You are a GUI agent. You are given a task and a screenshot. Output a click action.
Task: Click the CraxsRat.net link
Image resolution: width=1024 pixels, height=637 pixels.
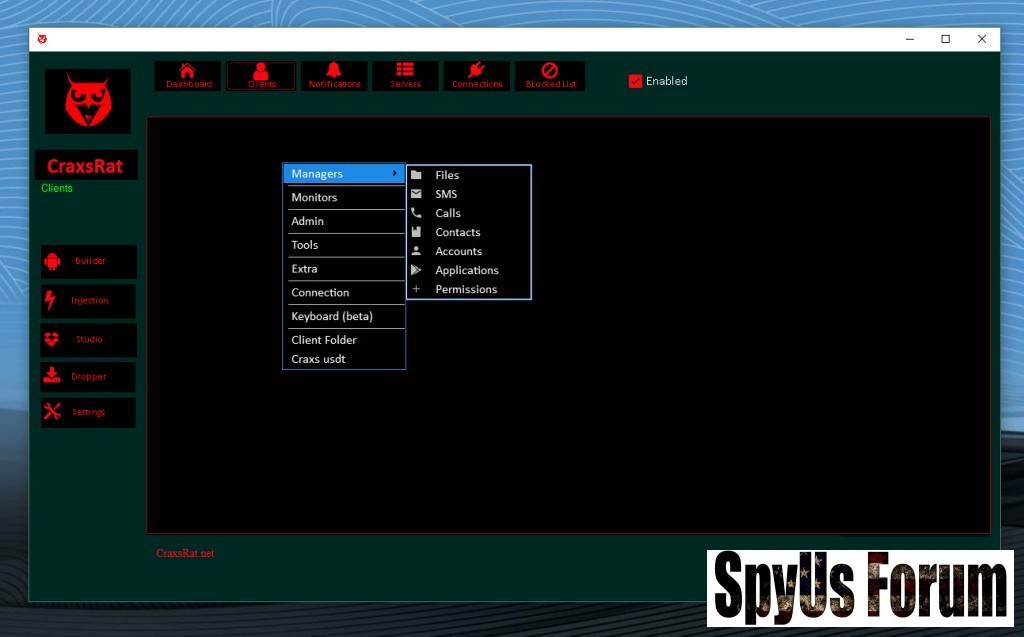185,553
